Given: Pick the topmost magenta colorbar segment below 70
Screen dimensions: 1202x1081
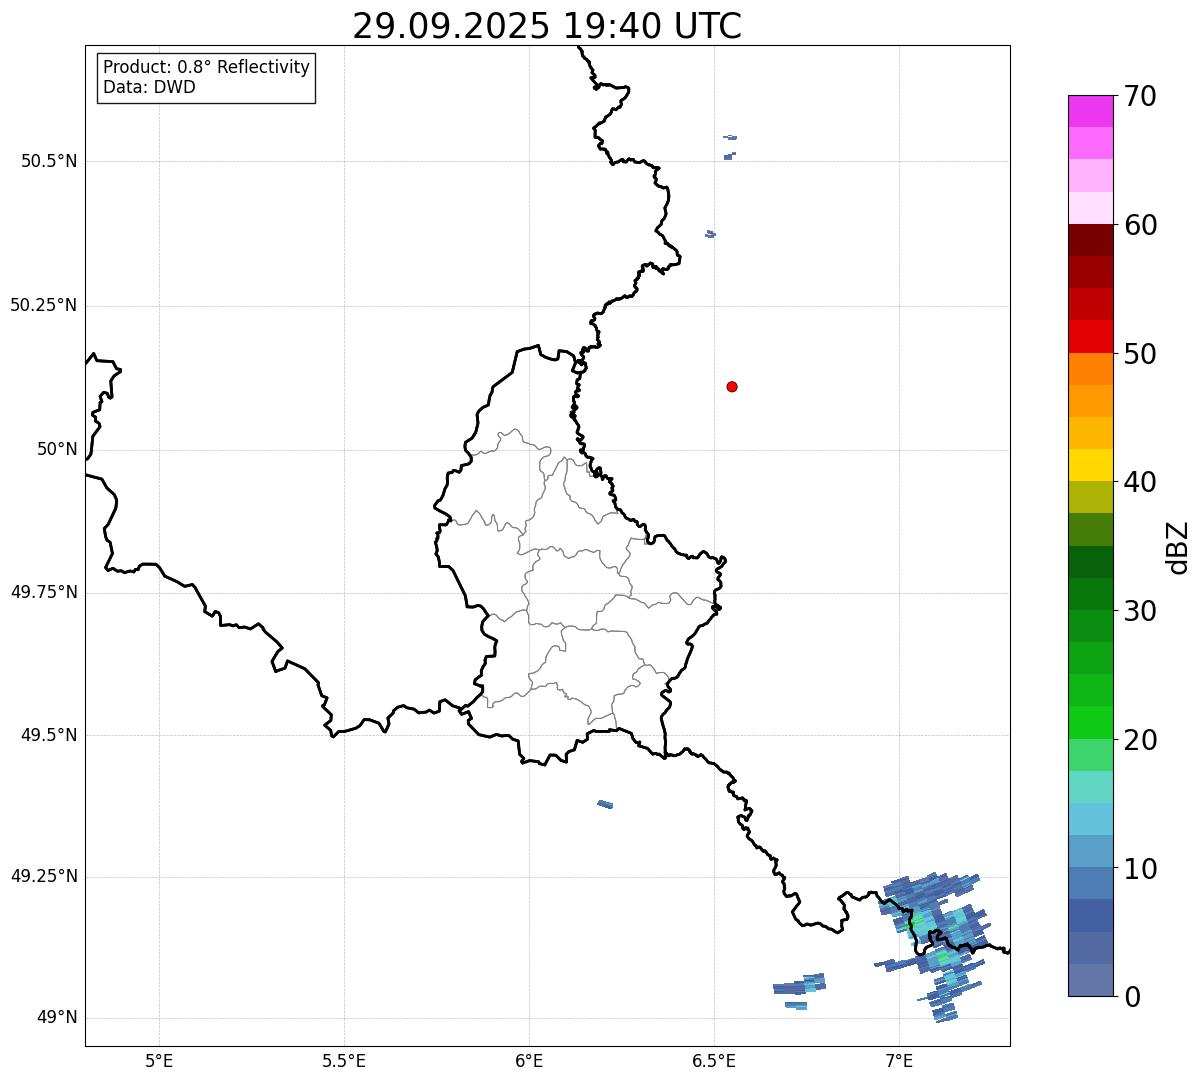Looking at the screenshot, I should 1090,111.
